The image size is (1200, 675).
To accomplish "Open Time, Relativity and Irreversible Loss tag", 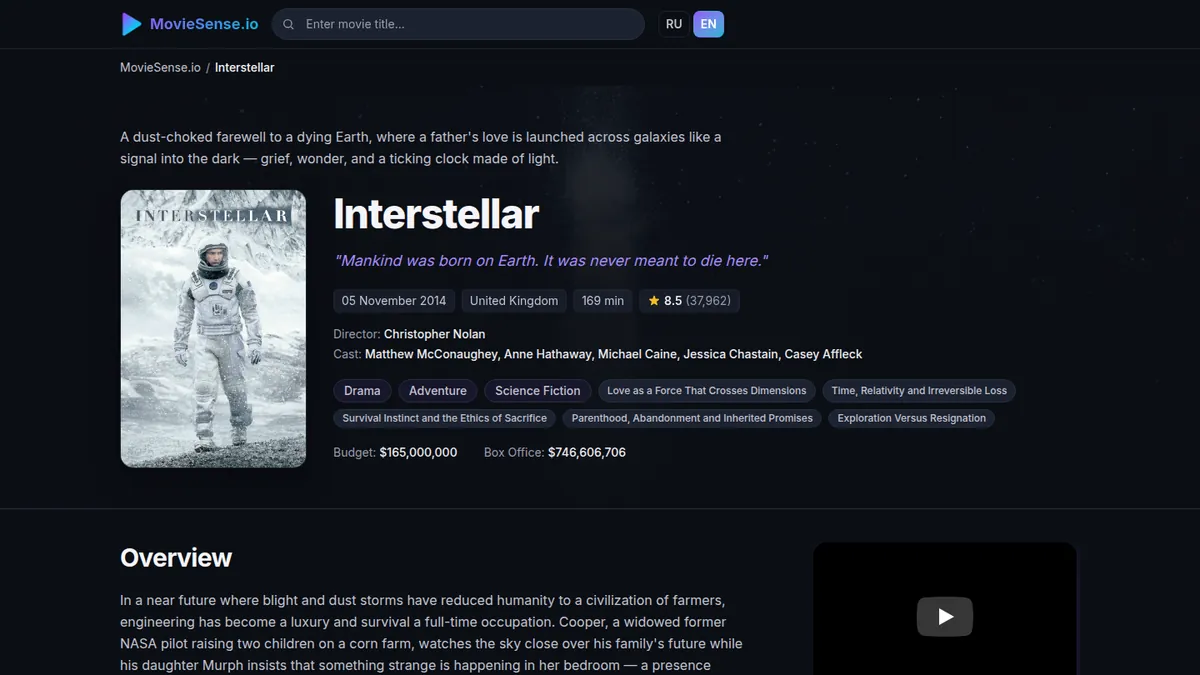I will 919,391.
